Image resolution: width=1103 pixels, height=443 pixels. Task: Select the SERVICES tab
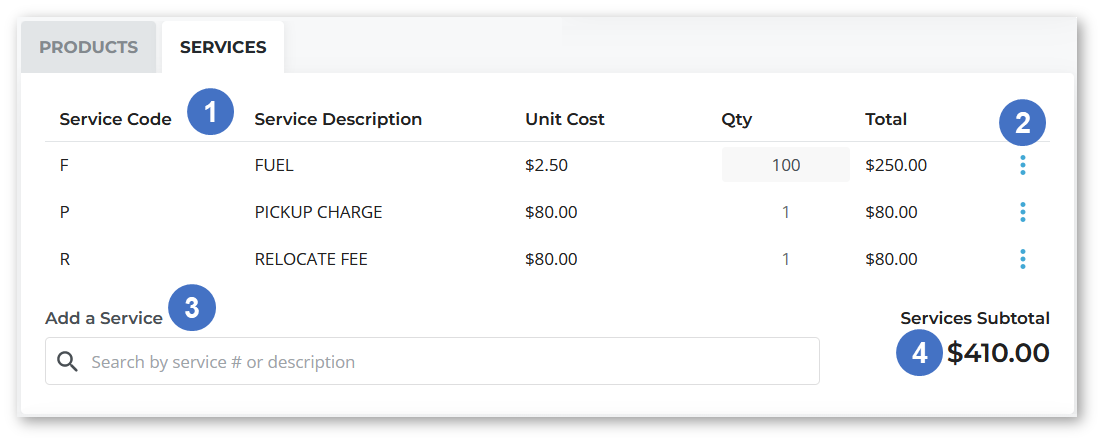(x=223, y=47)
